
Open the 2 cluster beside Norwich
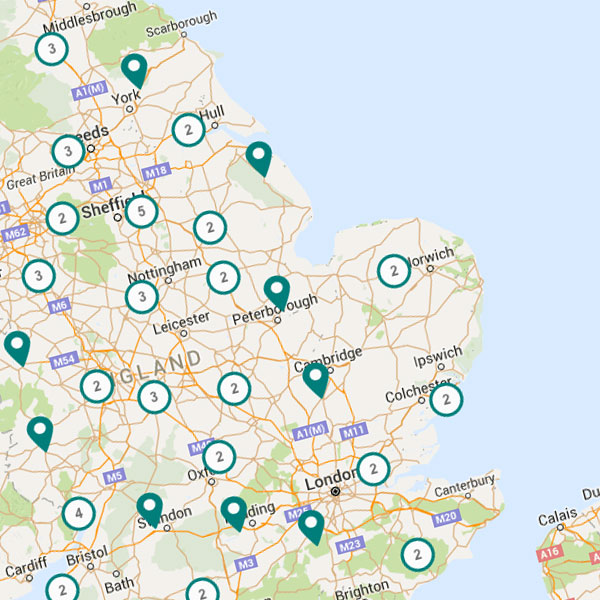coord(394,271)
